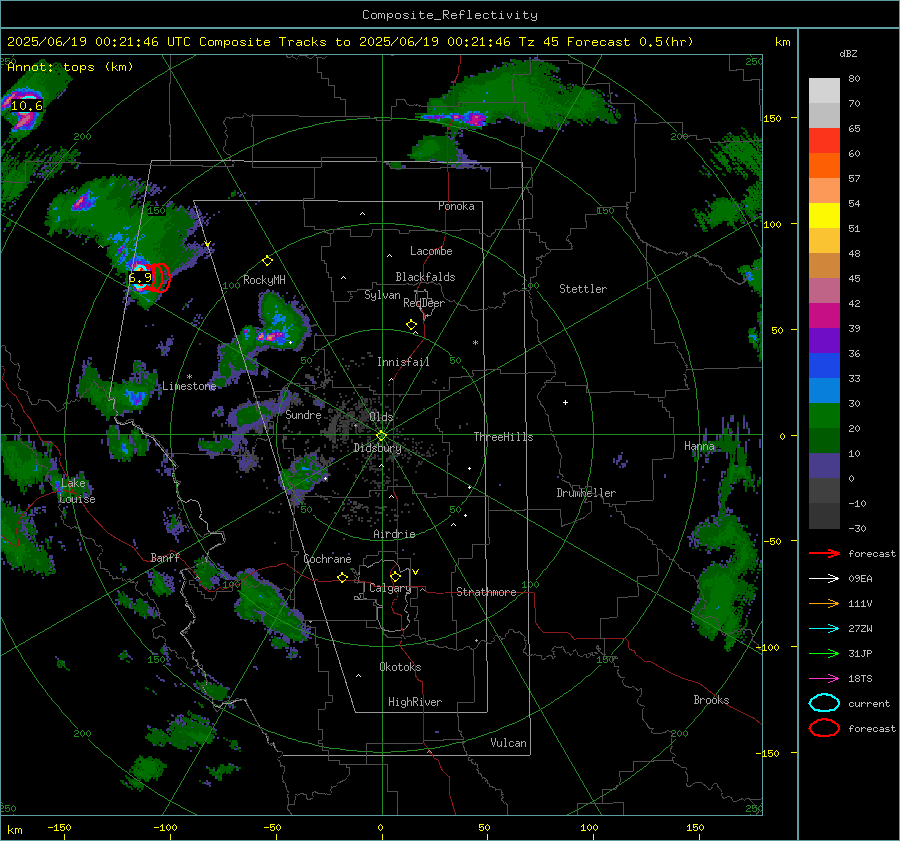This screenshot has width=900, height=841.
Task: Click the yellow diamond marker above Calgary
Action: [395, 576]
